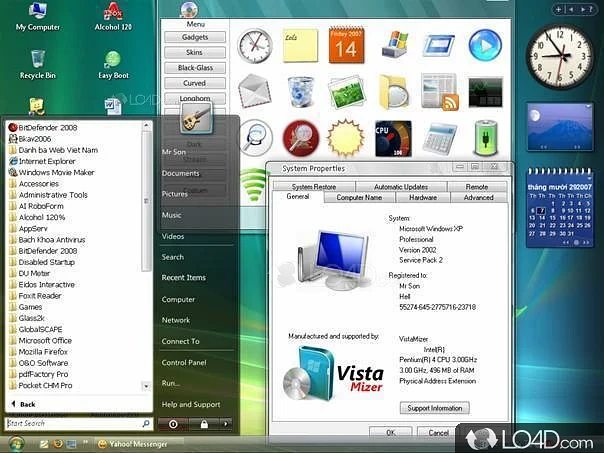This screenshot has width=604, height=453.
Task: Launch Easy Boot desktop shortcut
Action: (x=113, y=65)
